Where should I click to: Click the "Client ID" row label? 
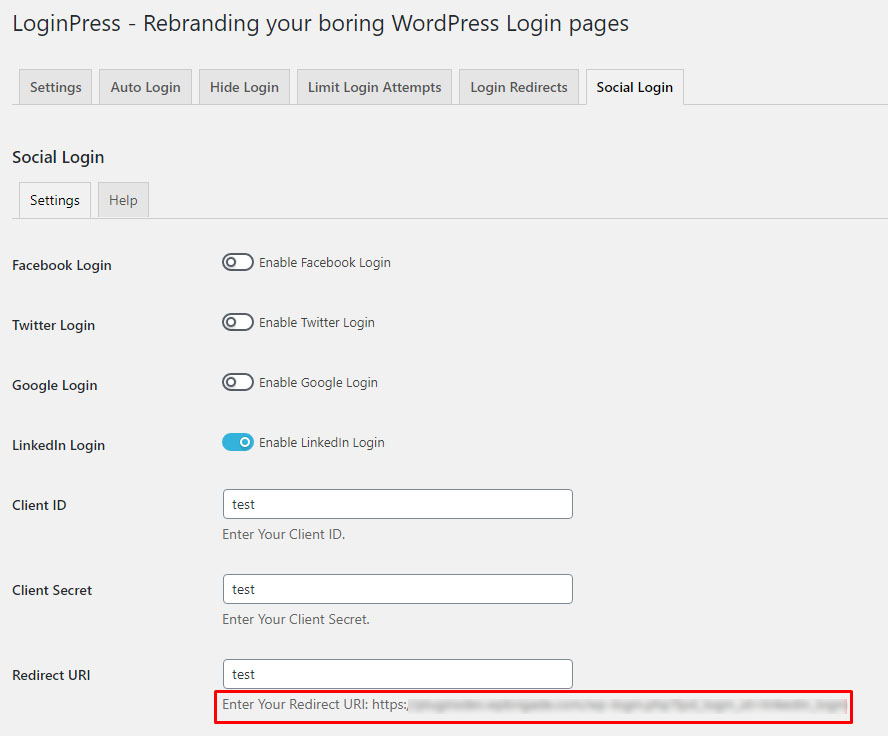pyautogui.click(x=39, y=505)
